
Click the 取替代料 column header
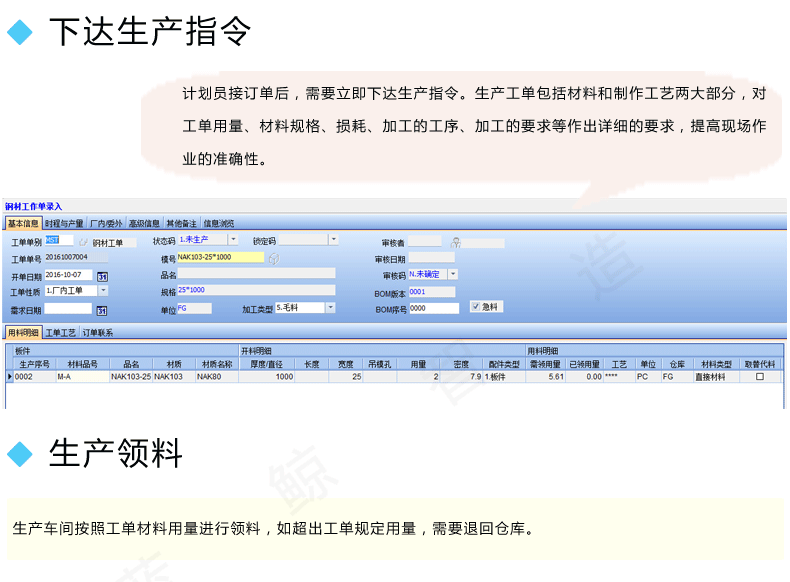(760, 364)
